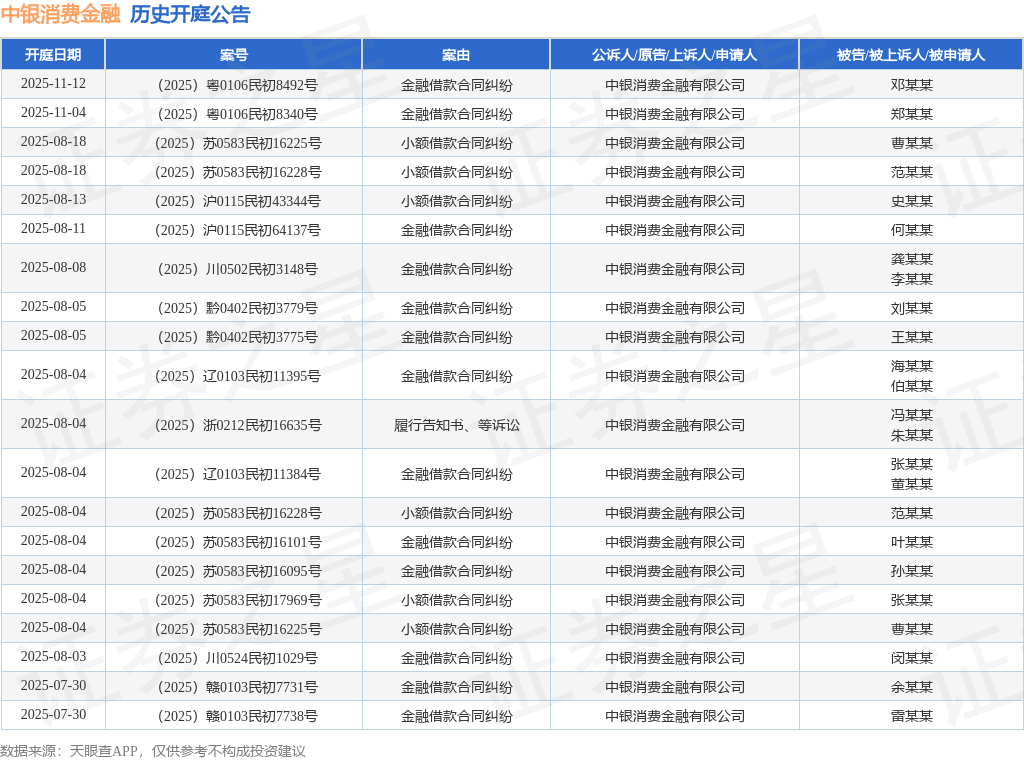This screenshot has height=760, width=1024.
Task: Click case number 赣0103民初7731号
Action: (x=238, y=687)
